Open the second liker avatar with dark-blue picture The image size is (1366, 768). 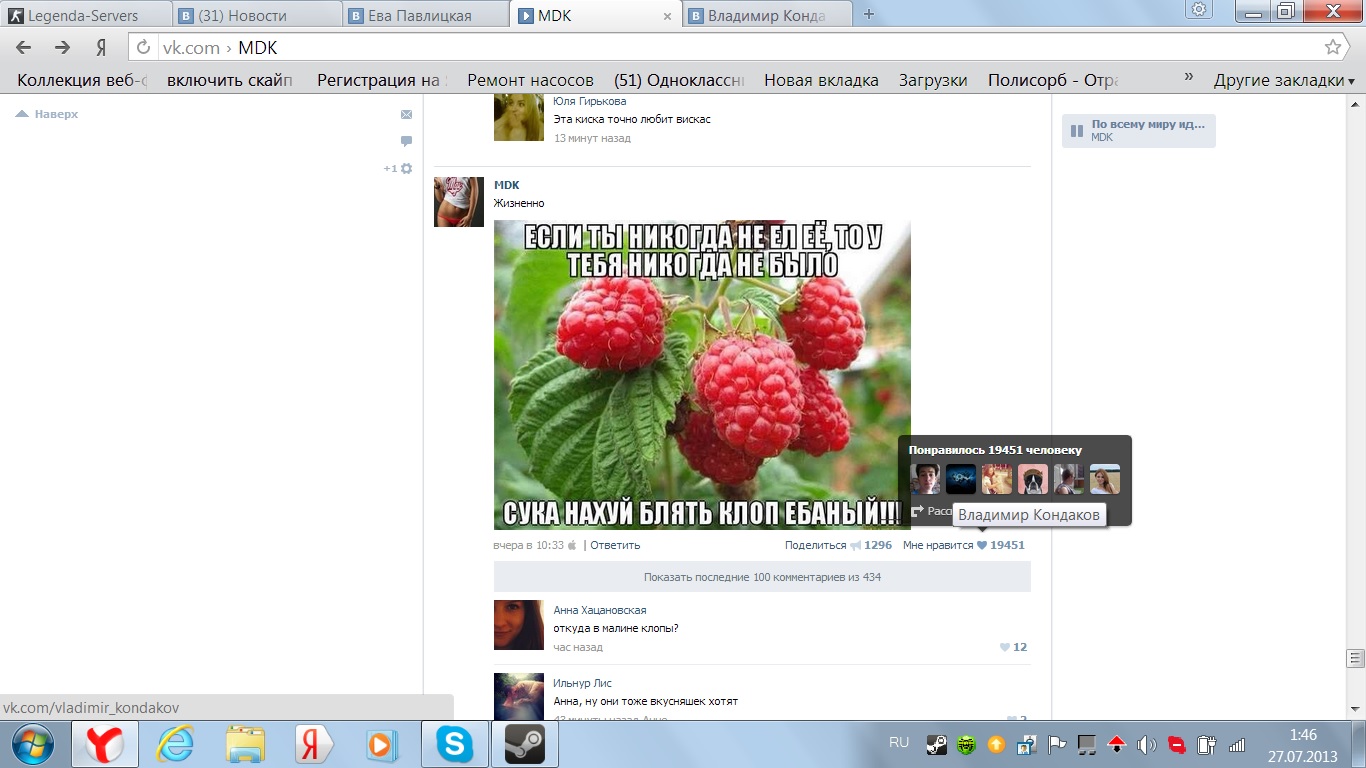pyautogui.click(x=961, y=479)
